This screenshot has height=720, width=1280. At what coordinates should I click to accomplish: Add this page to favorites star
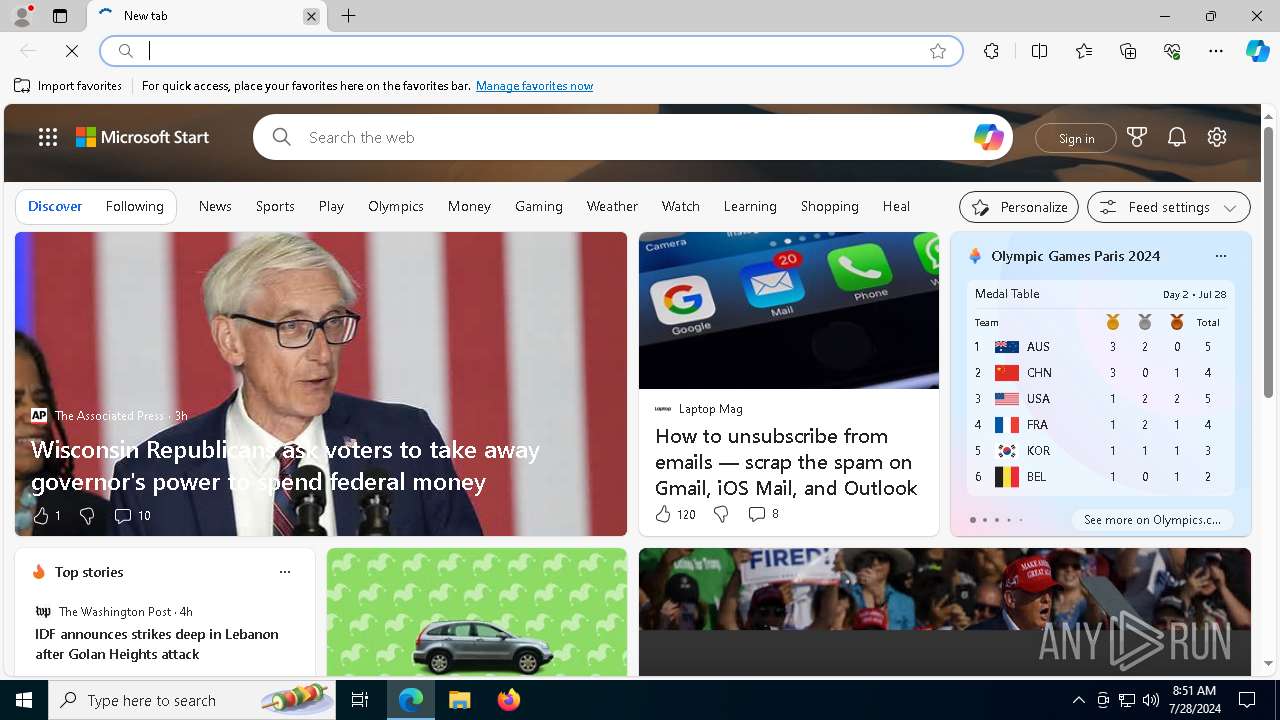(938, 51)
